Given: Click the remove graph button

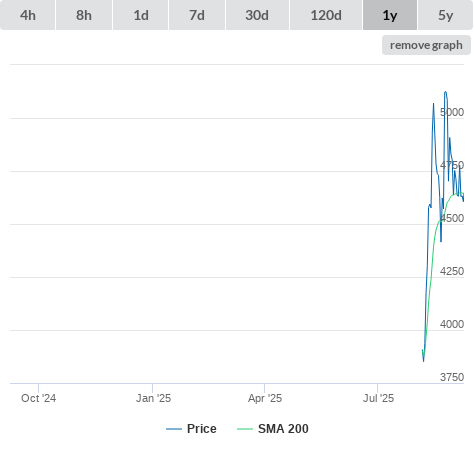Looking at the screenshot, I should coord(426,45).
